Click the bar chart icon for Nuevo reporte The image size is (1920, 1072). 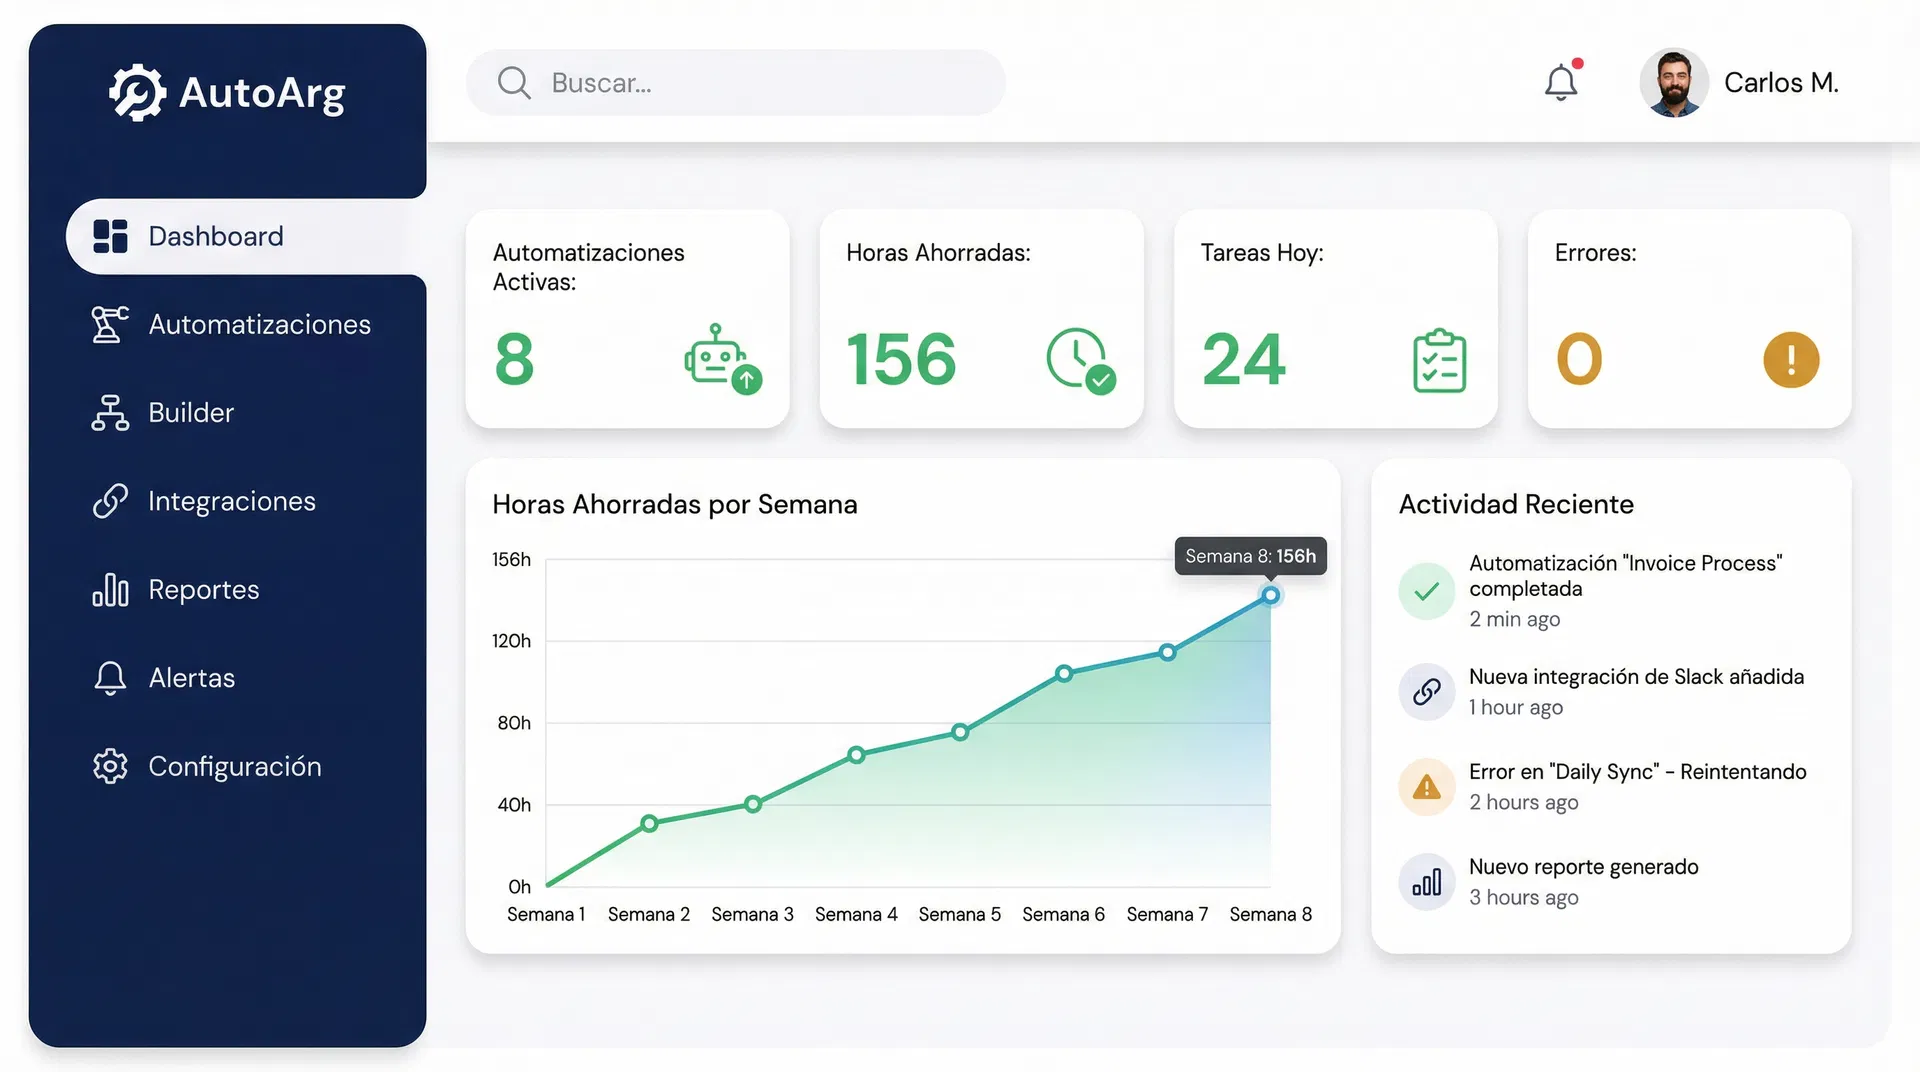[1426, 882]
